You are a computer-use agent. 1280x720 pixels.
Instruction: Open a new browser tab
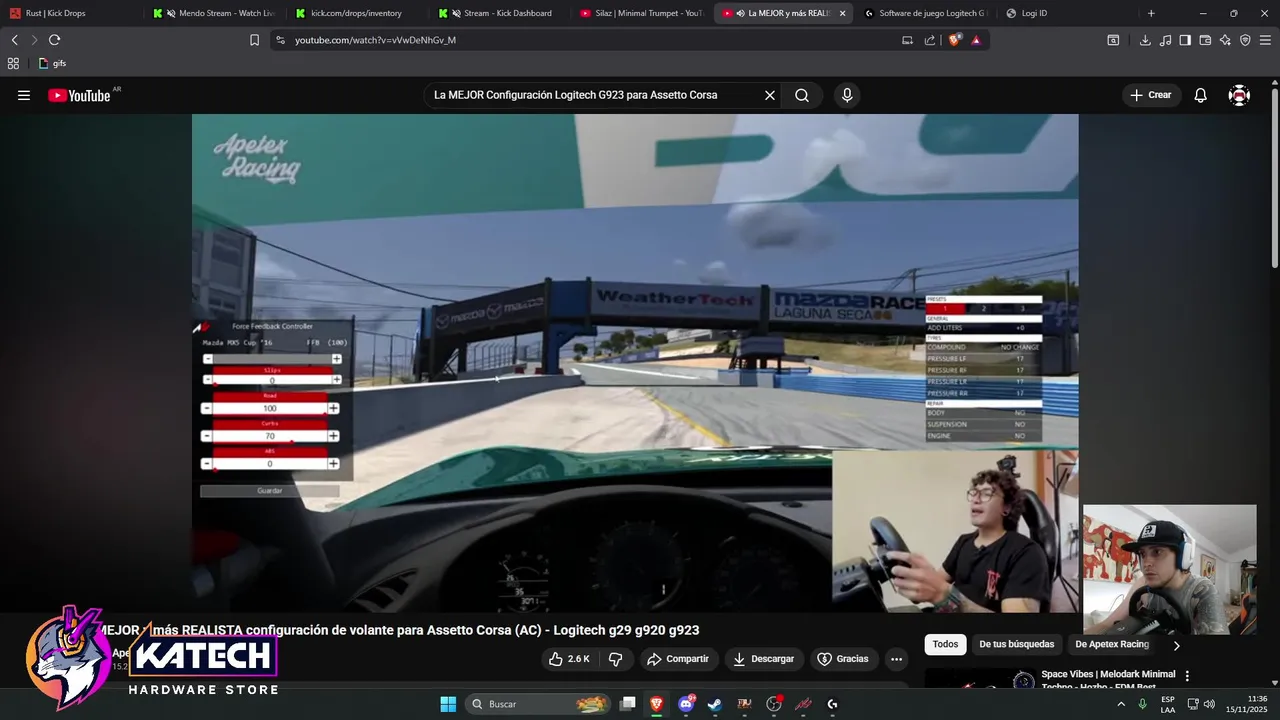tap(1151, 13)
